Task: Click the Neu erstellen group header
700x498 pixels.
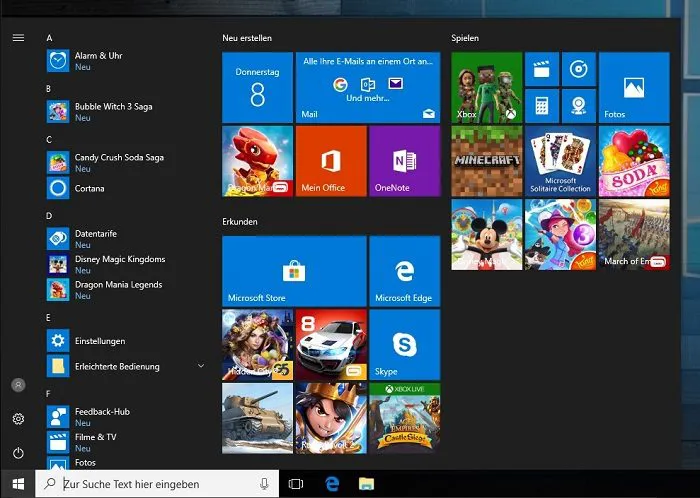Action: click(247, 38)
